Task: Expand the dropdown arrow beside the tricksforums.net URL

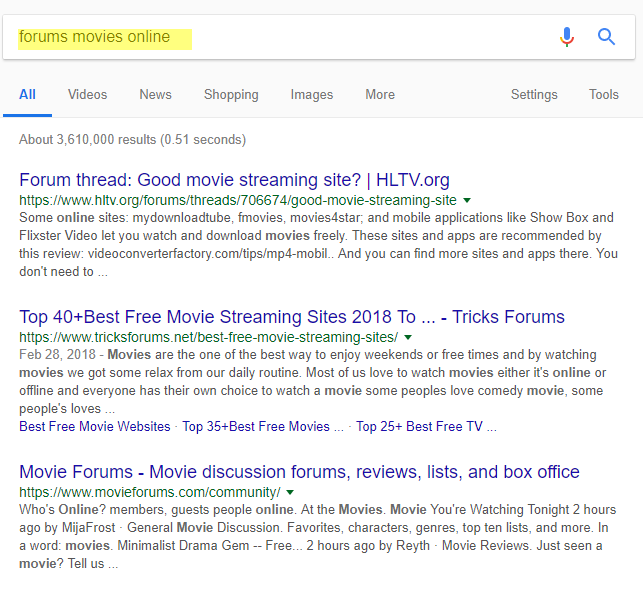Action: (408, 338)
